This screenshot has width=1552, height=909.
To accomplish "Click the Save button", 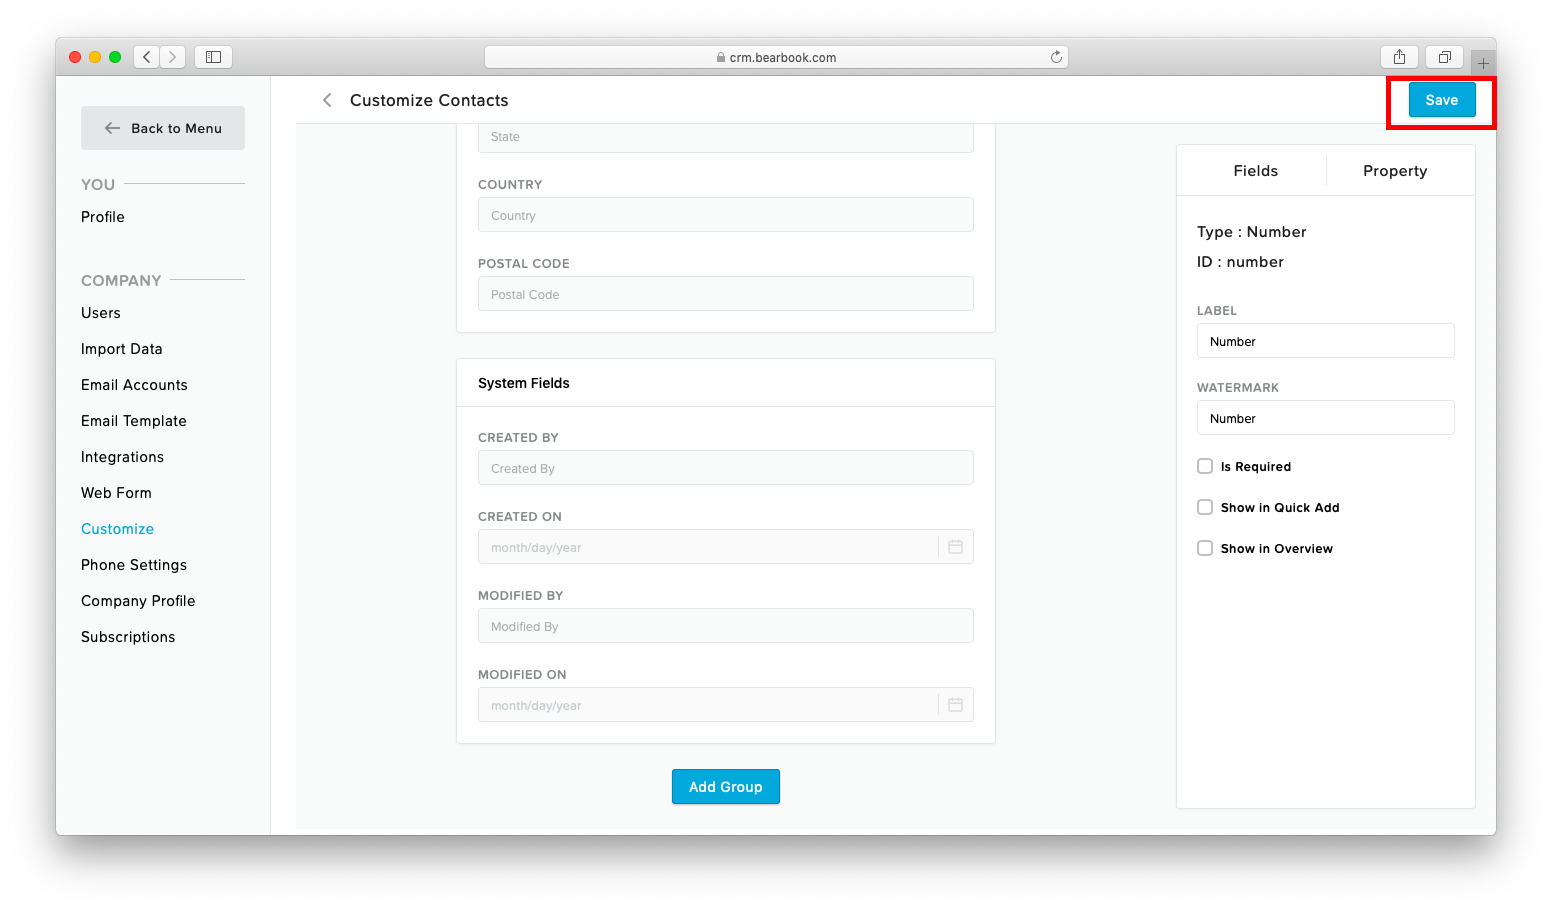I will (1442, 100).
